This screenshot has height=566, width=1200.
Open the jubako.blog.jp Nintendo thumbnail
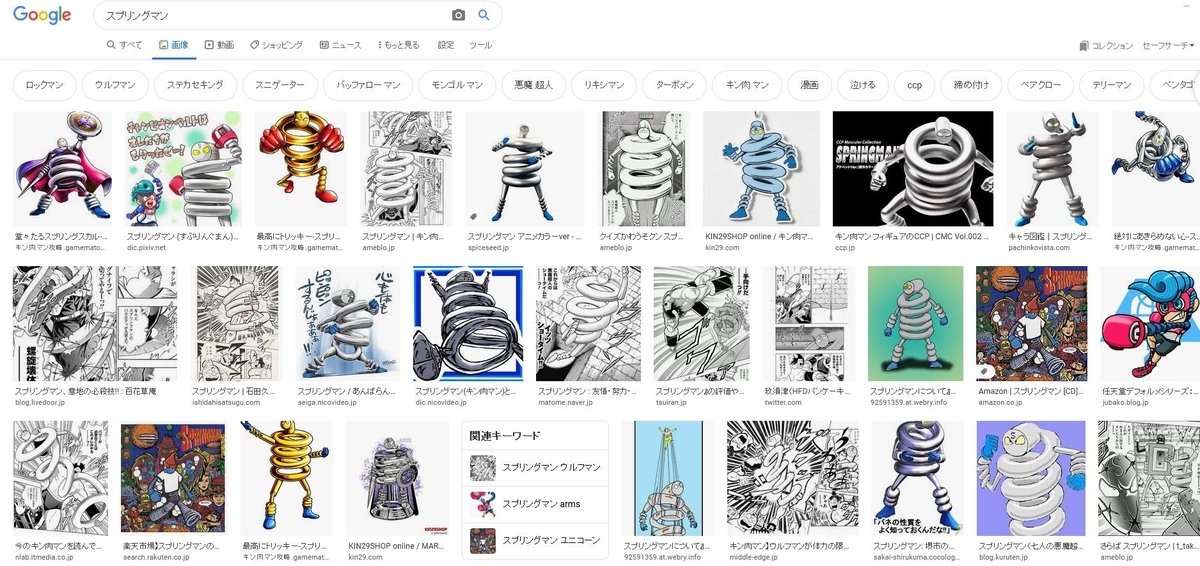(x=1149, y=324)
